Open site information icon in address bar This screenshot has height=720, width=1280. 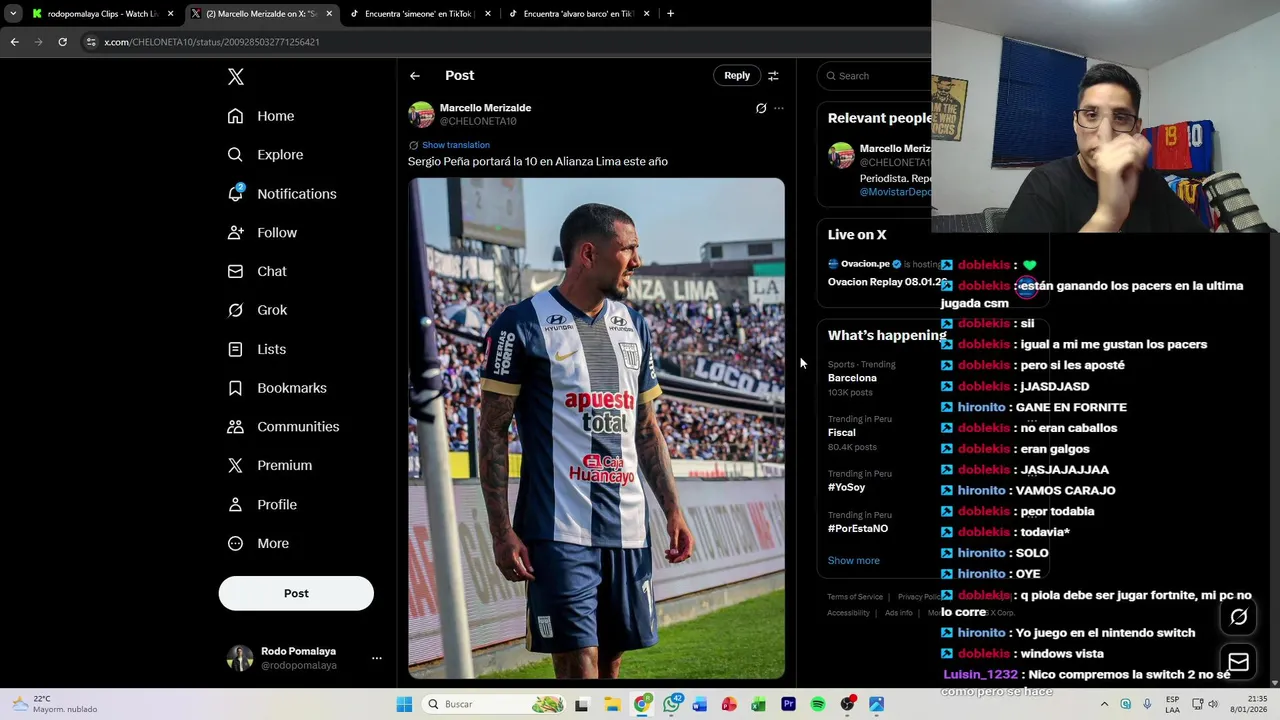pyautogui.click(x=92, y=42)
